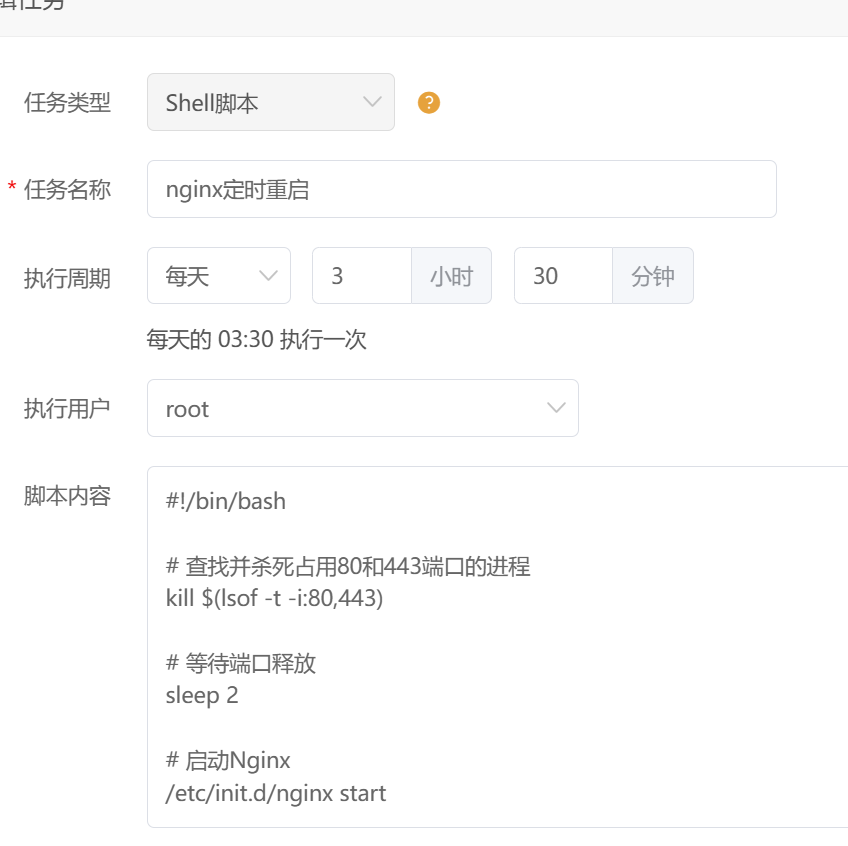
Task: Click the # 启动Nginx comment line
Action: pyautogui.click(x=228, y=760)
